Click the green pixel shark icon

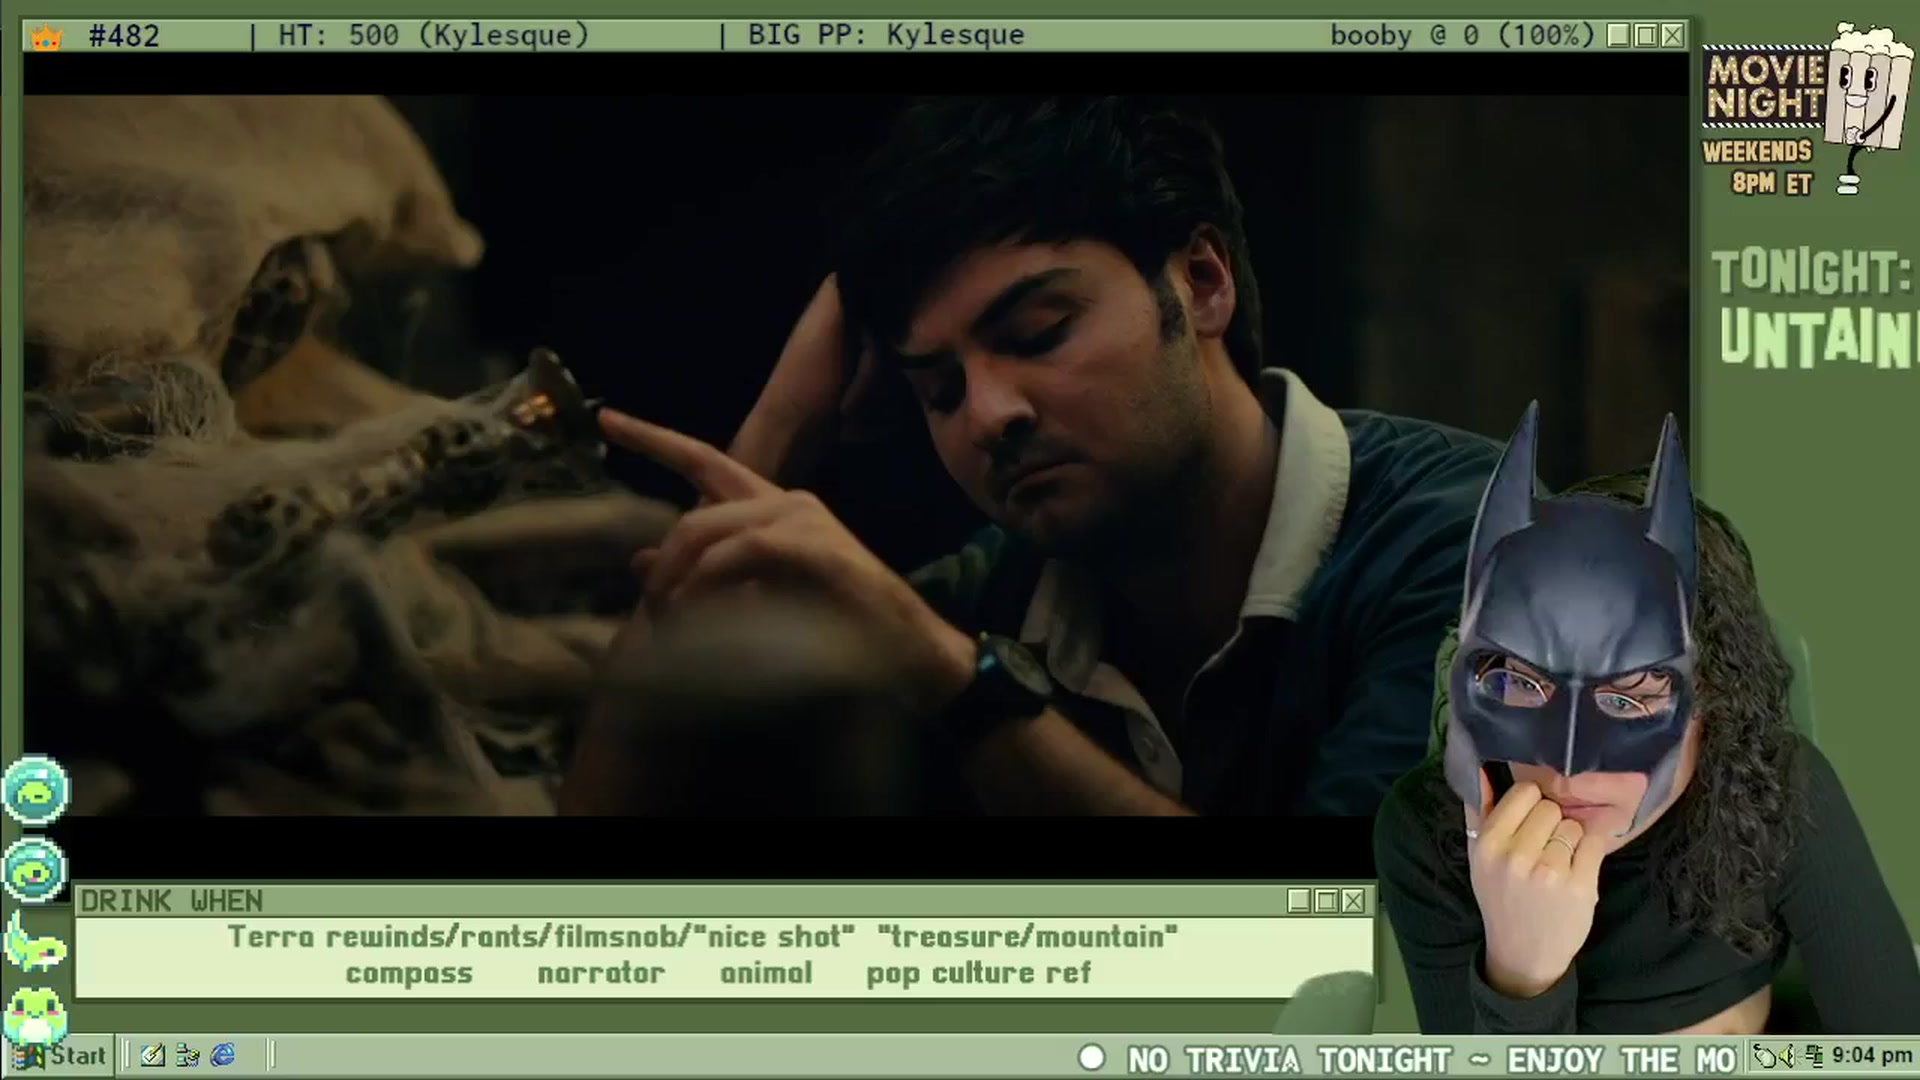click(x=34, y=942)
